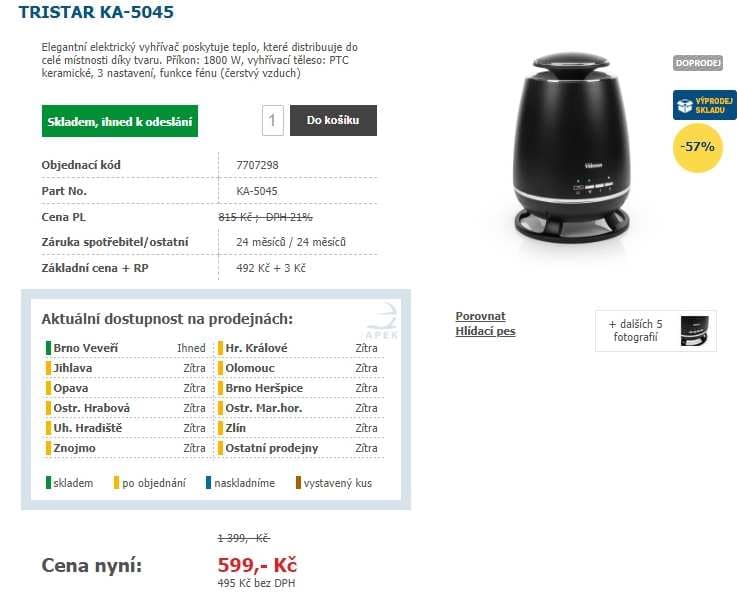Image resolution: width=737 pixels, height=593 pixels.
Task: Select the Znojmo store row
Action: (x=125, y=448)
